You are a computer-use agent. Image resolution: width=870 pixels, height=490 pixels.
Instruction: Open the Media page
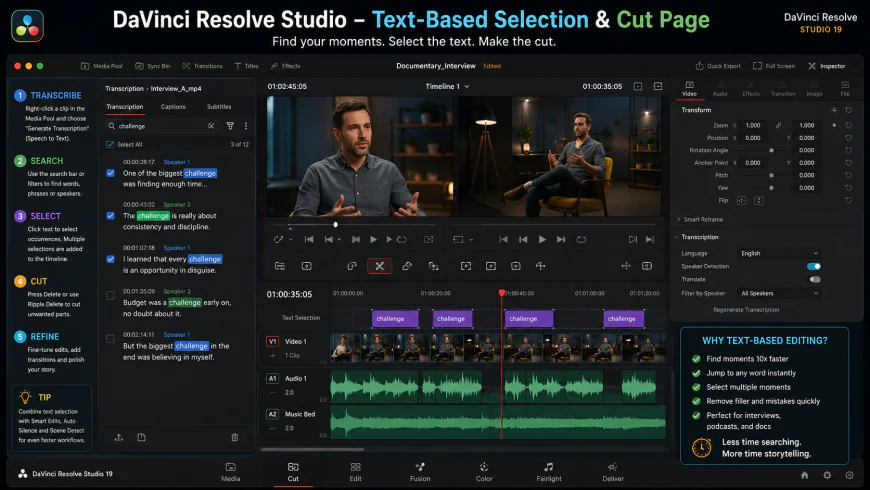(231, 472)
